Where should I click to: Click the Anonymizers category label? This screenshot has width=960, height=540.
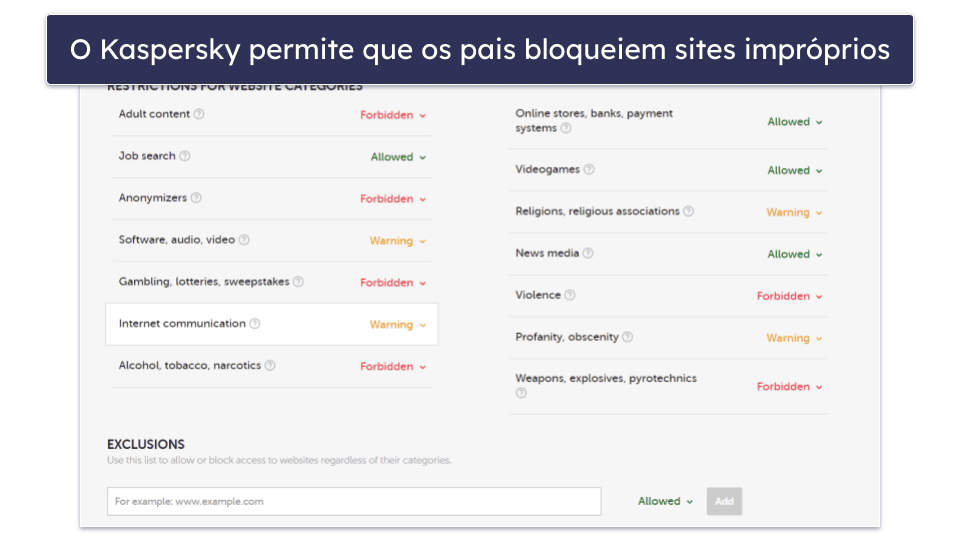click(x=152, y=198)
